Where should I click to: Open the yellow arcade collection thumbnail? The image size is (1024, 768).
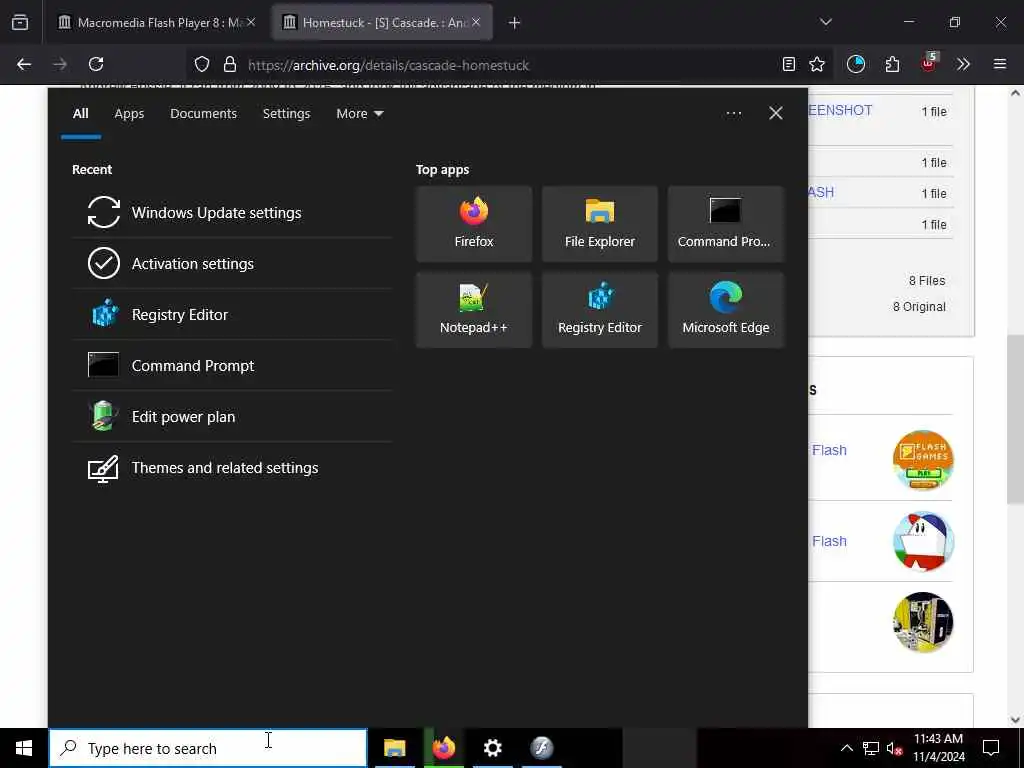click(x=923, y=622)
